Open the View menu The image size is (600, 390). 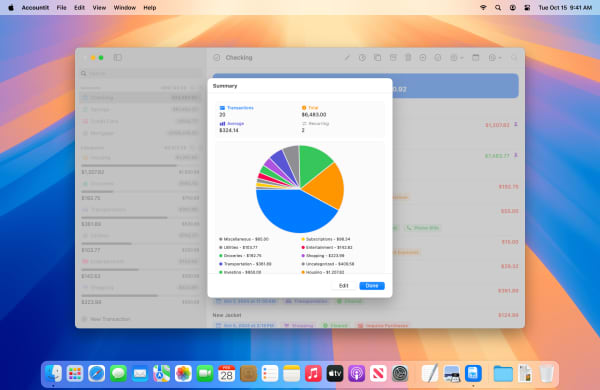[99, 8]
